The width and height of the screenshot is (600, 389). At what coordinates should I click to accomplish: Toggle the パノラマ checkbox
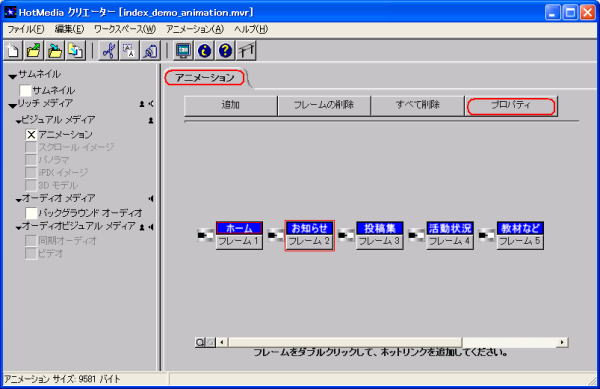tap(31, 160)
